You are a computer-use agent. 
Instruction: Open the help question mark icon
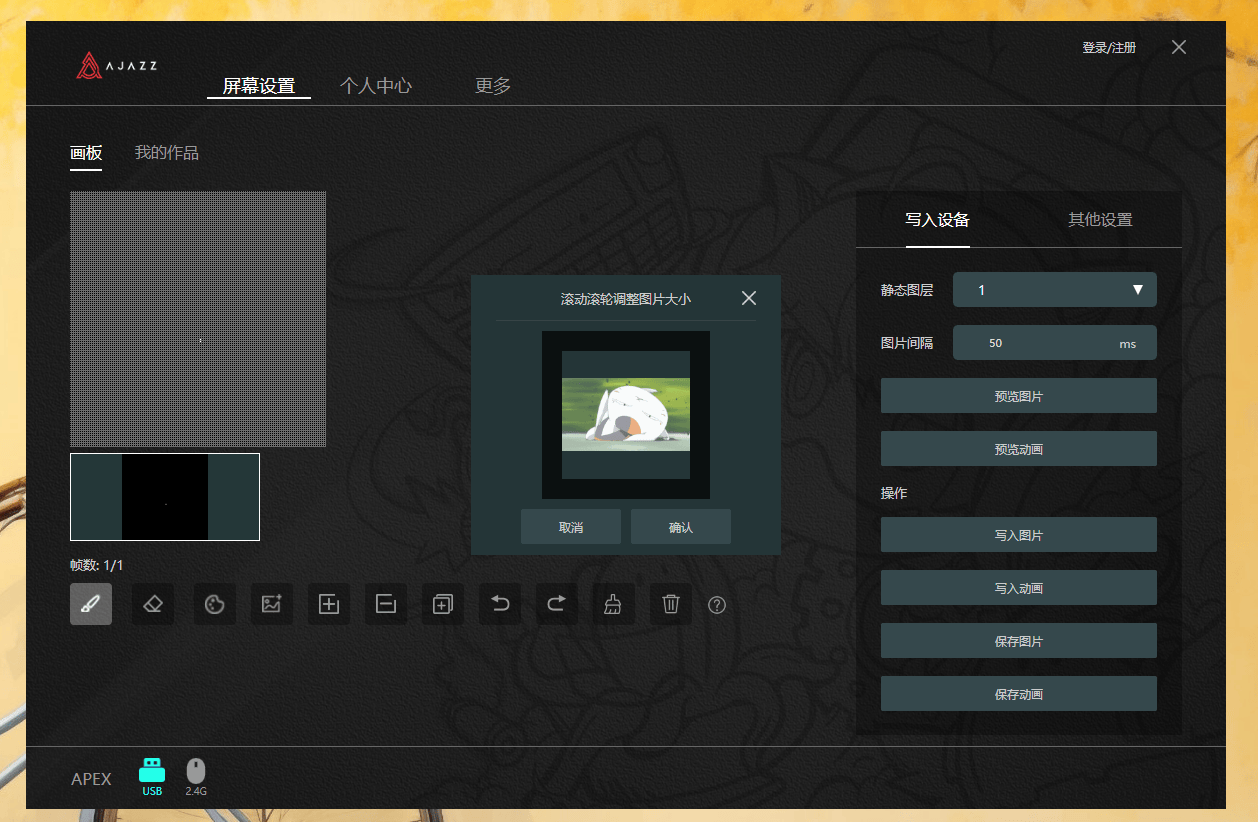(x=717, y=605)
